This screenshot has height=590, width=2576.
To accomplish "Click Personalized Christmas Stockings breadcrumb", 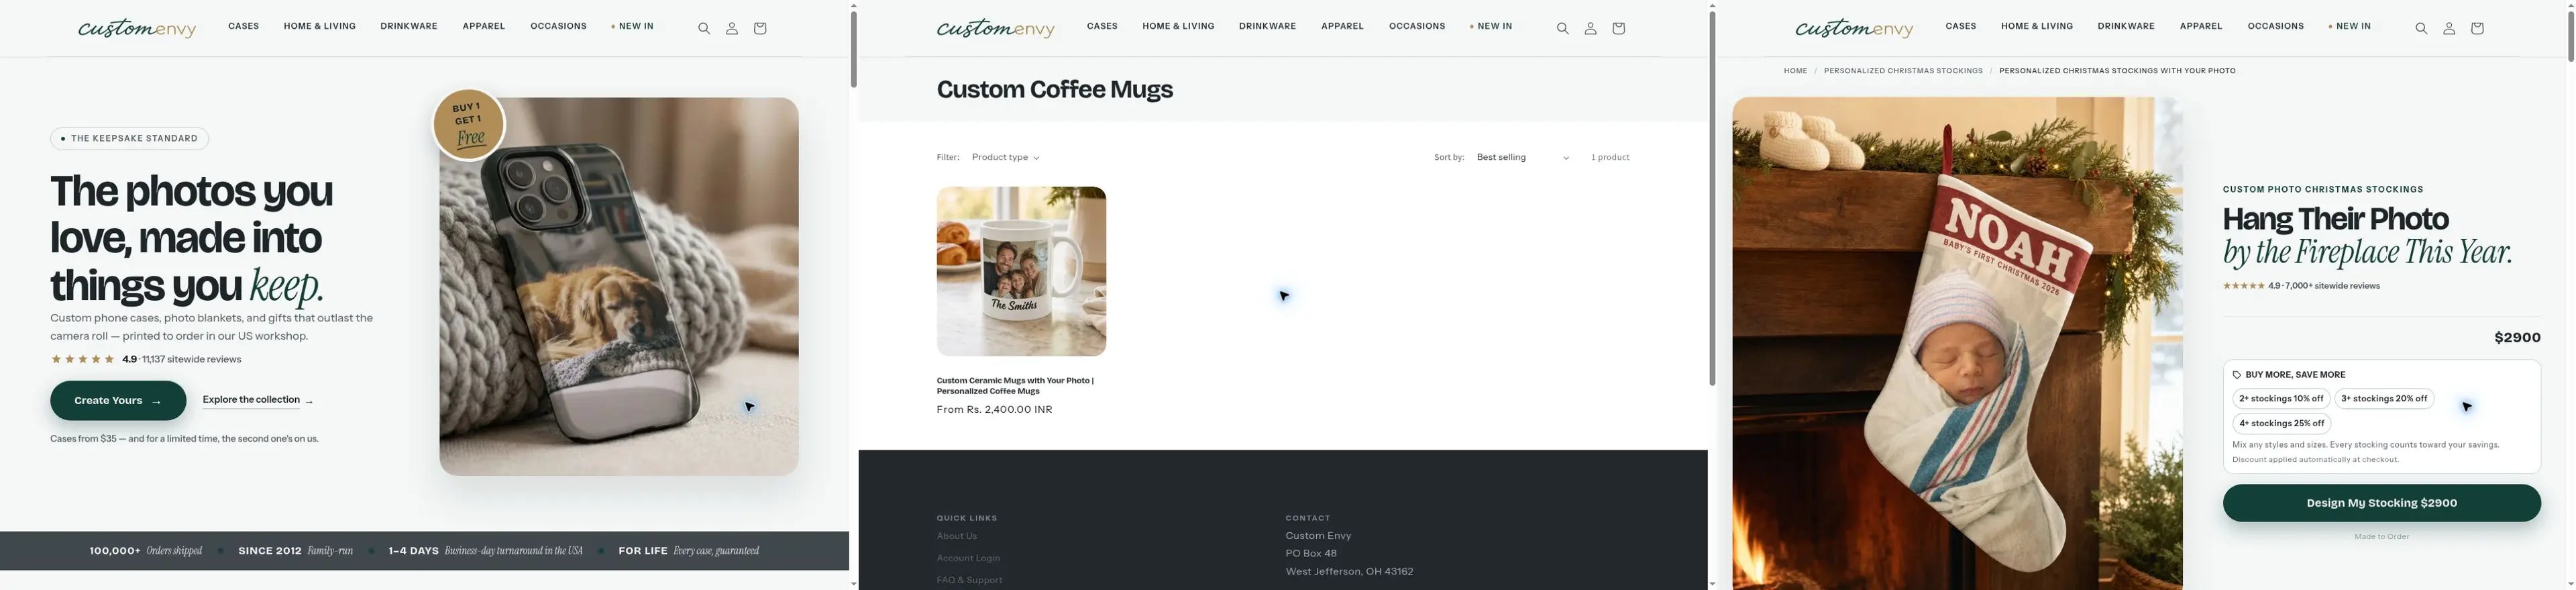I will click(x=1904, y=71).
